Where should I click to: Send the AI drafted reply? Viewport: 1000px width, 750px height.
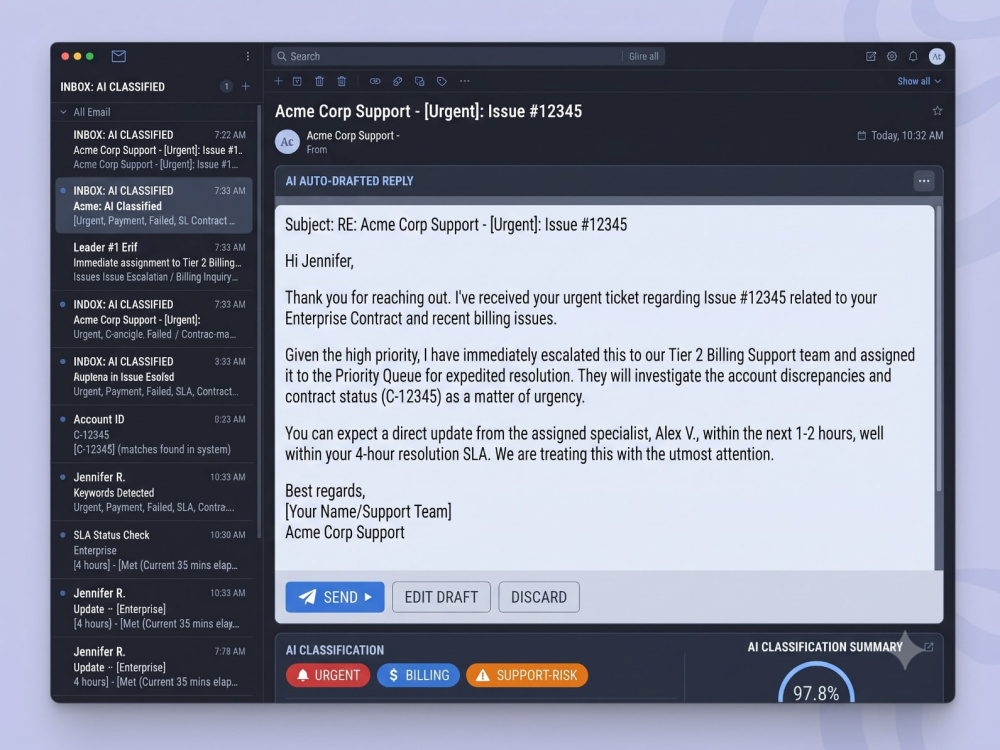tap(335, 597)
